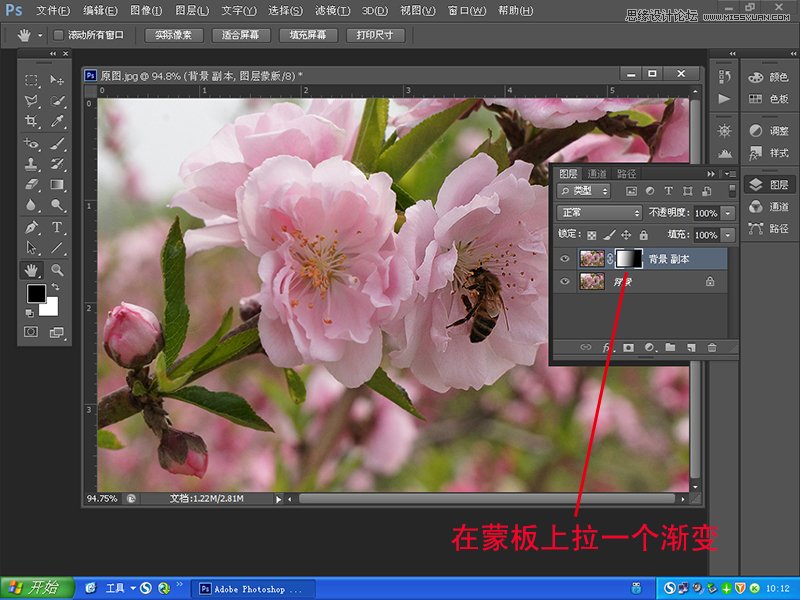800x600 pixels.
Task: Select the Clone Stamp tool
Action: (x=32, y=164)
